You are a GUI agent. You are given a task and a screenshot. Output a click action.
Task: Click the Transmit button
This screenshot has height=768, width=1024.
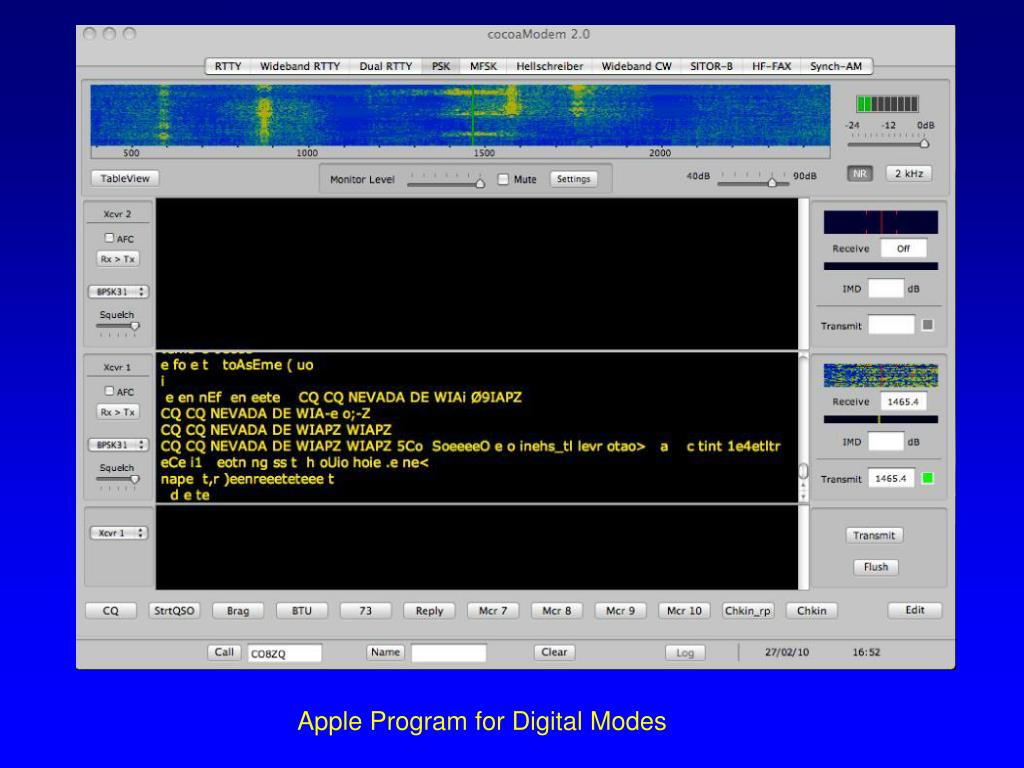[874, 536]
